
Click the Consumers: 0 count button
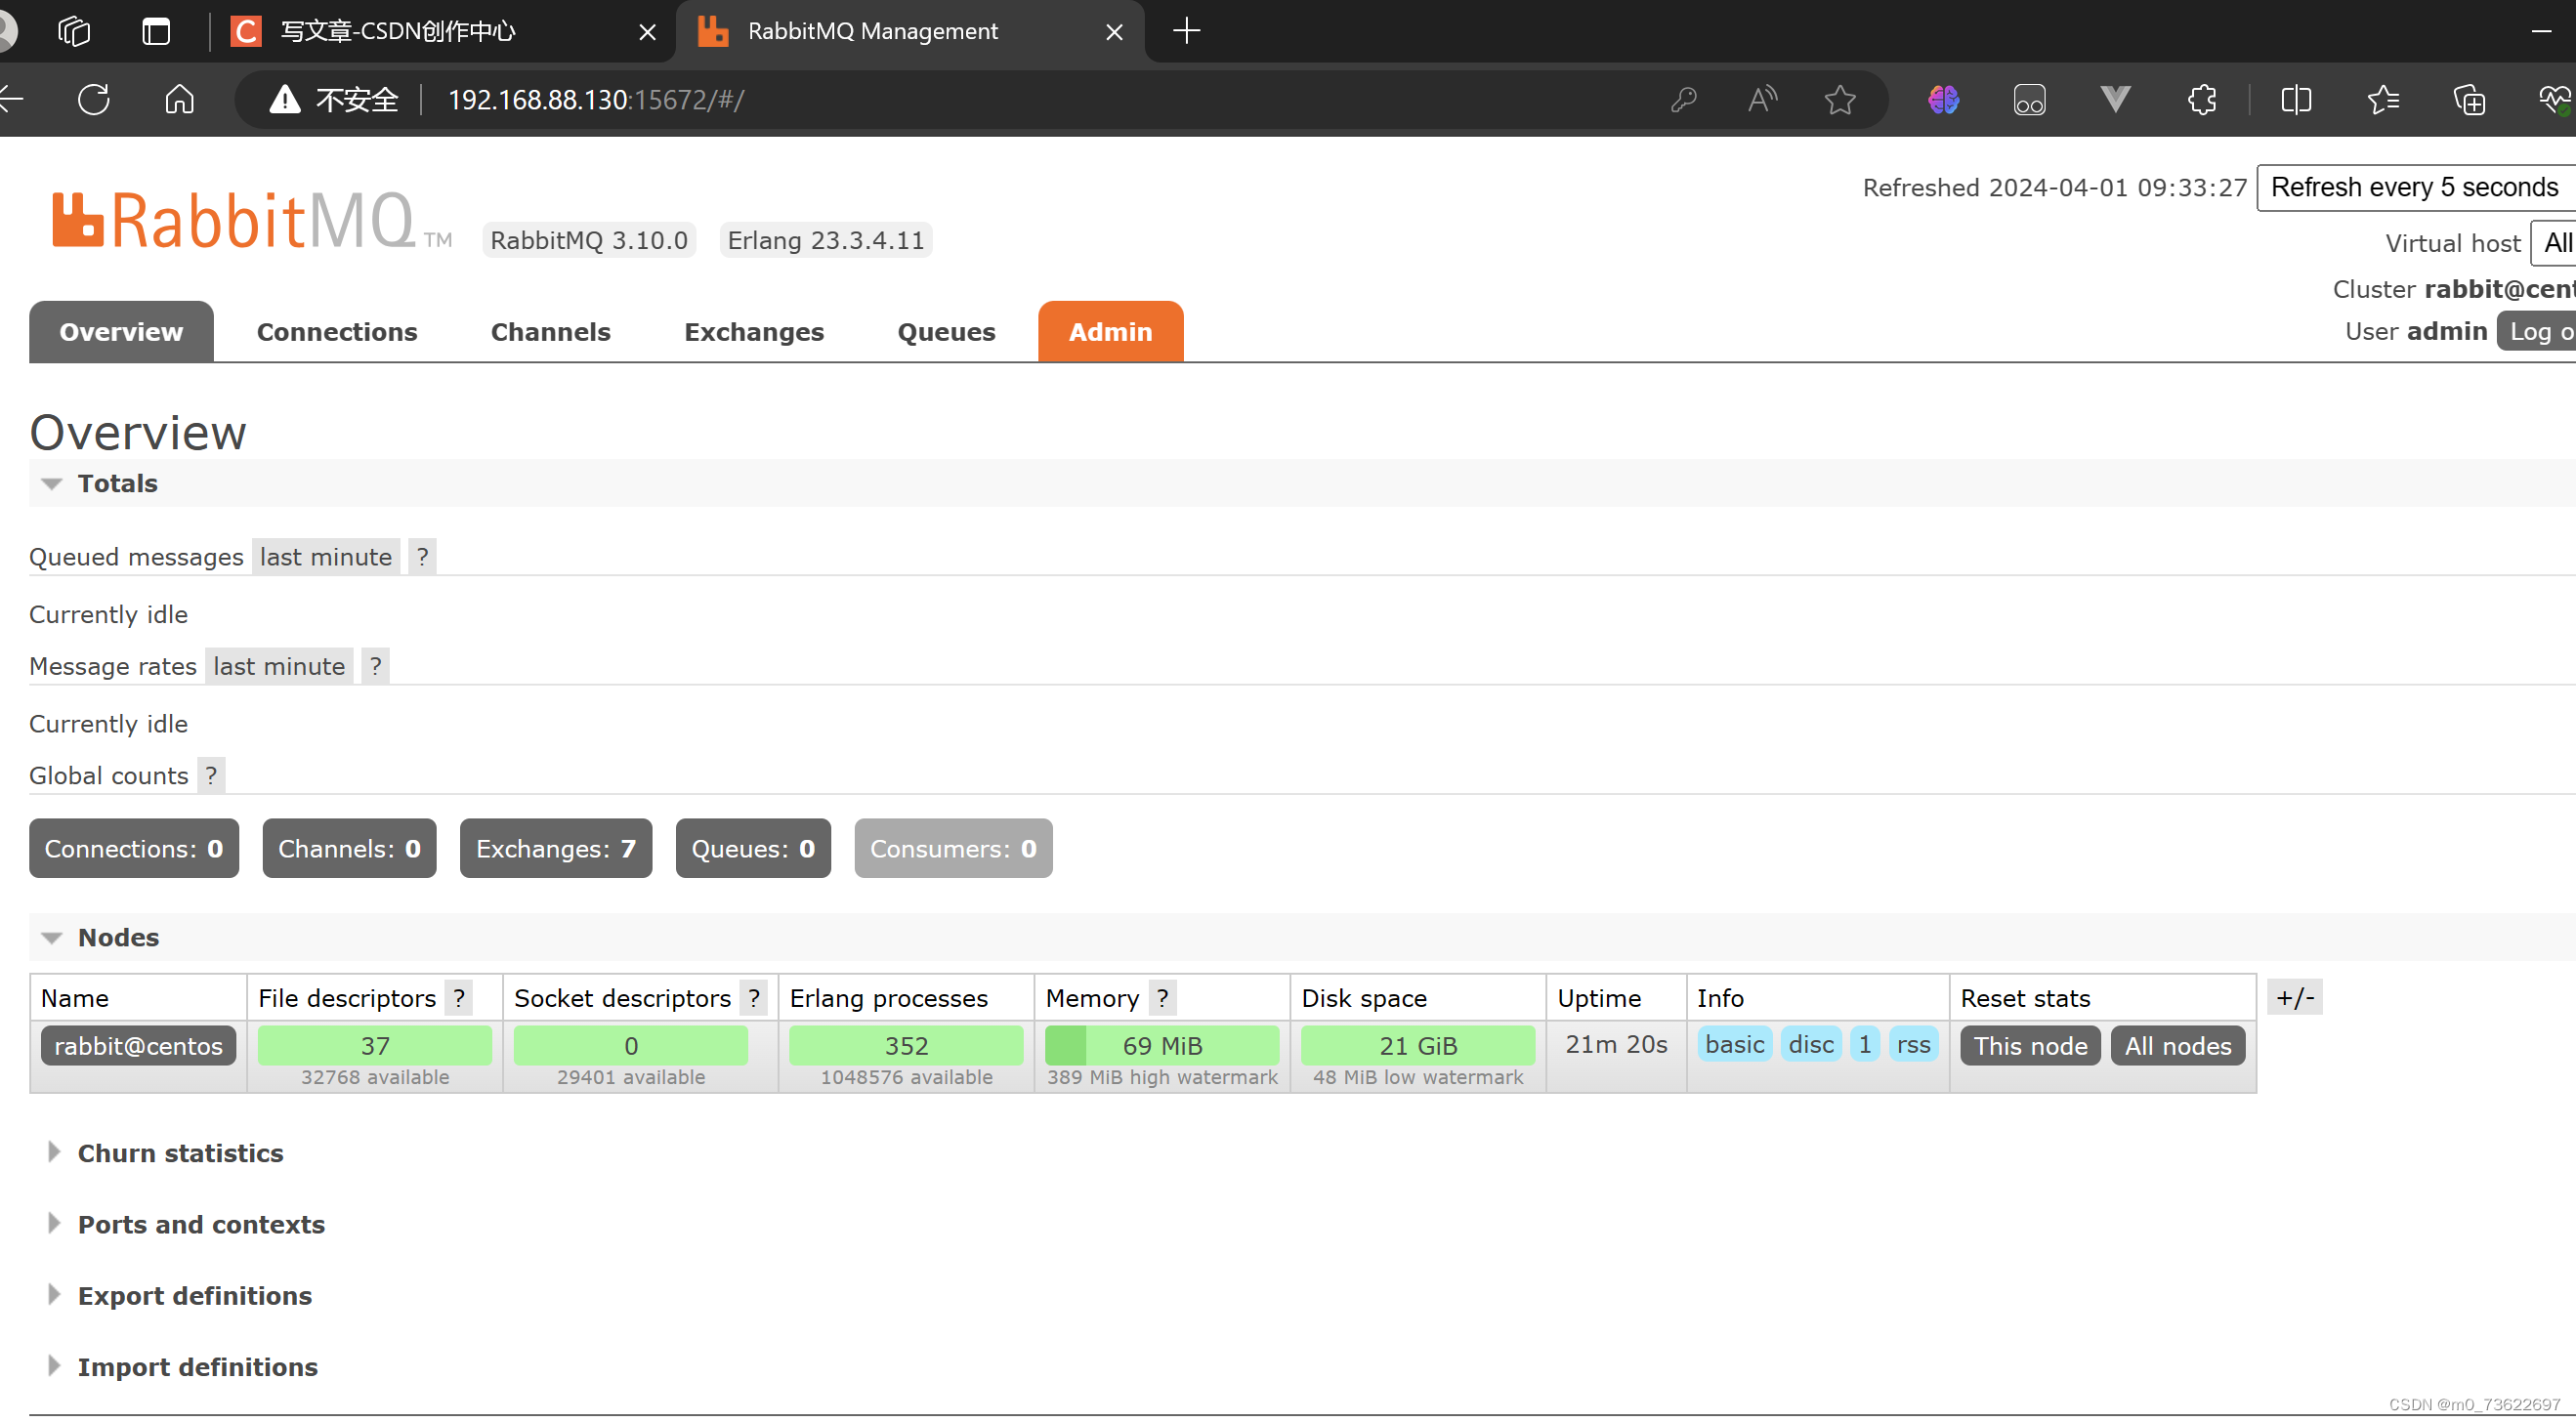point(953,848)
